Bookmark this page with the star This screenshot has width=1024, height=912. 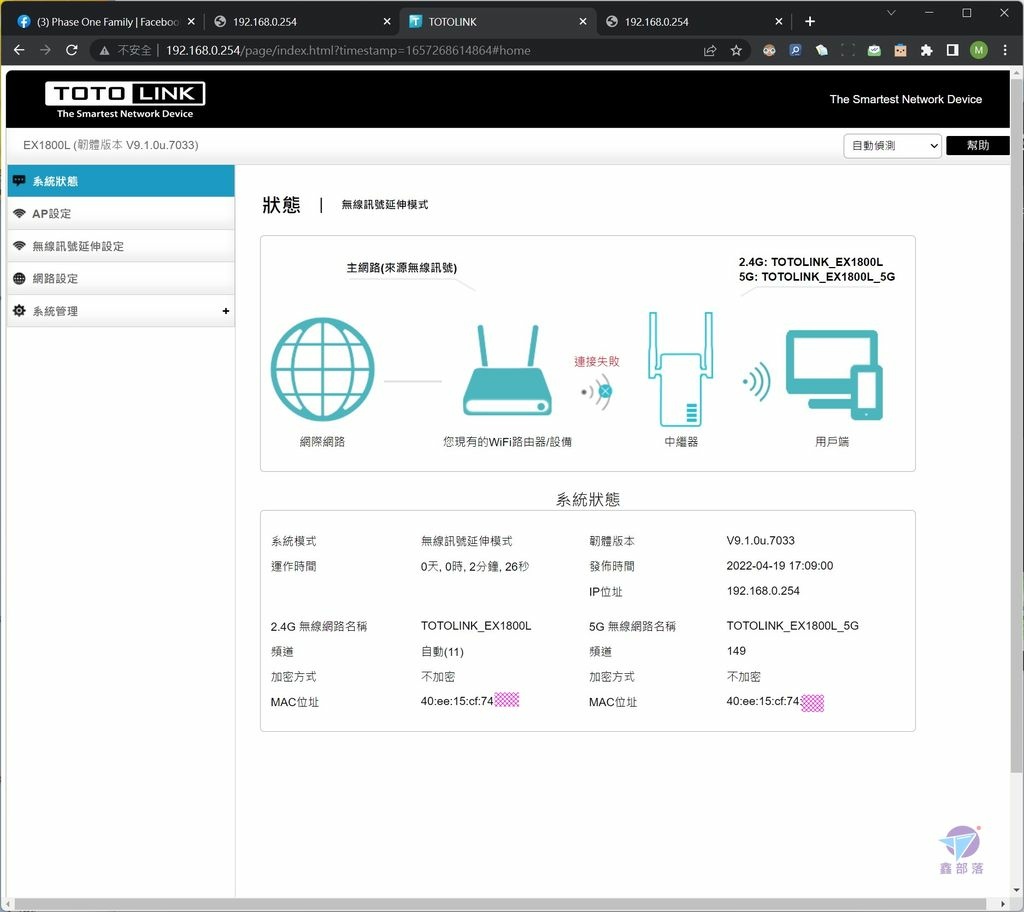coord(736,50)
